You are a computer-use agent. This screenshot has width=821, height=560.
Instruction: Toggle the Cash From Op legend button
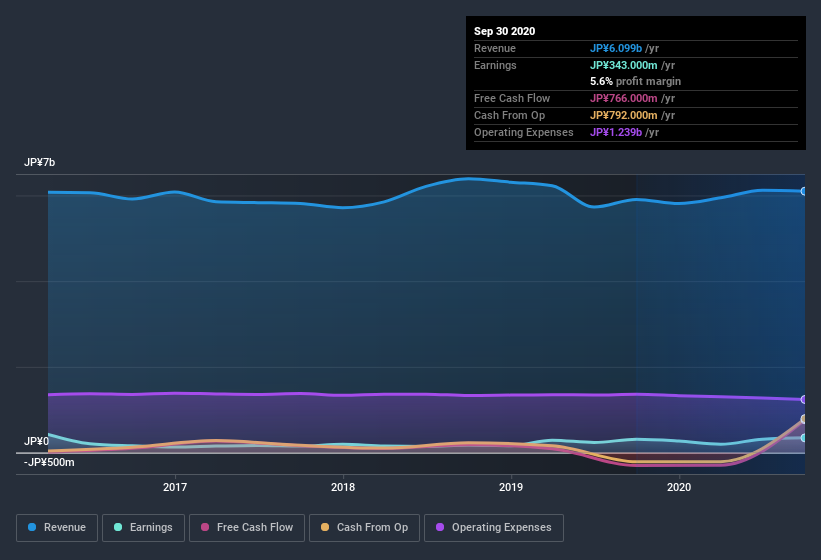364,528
